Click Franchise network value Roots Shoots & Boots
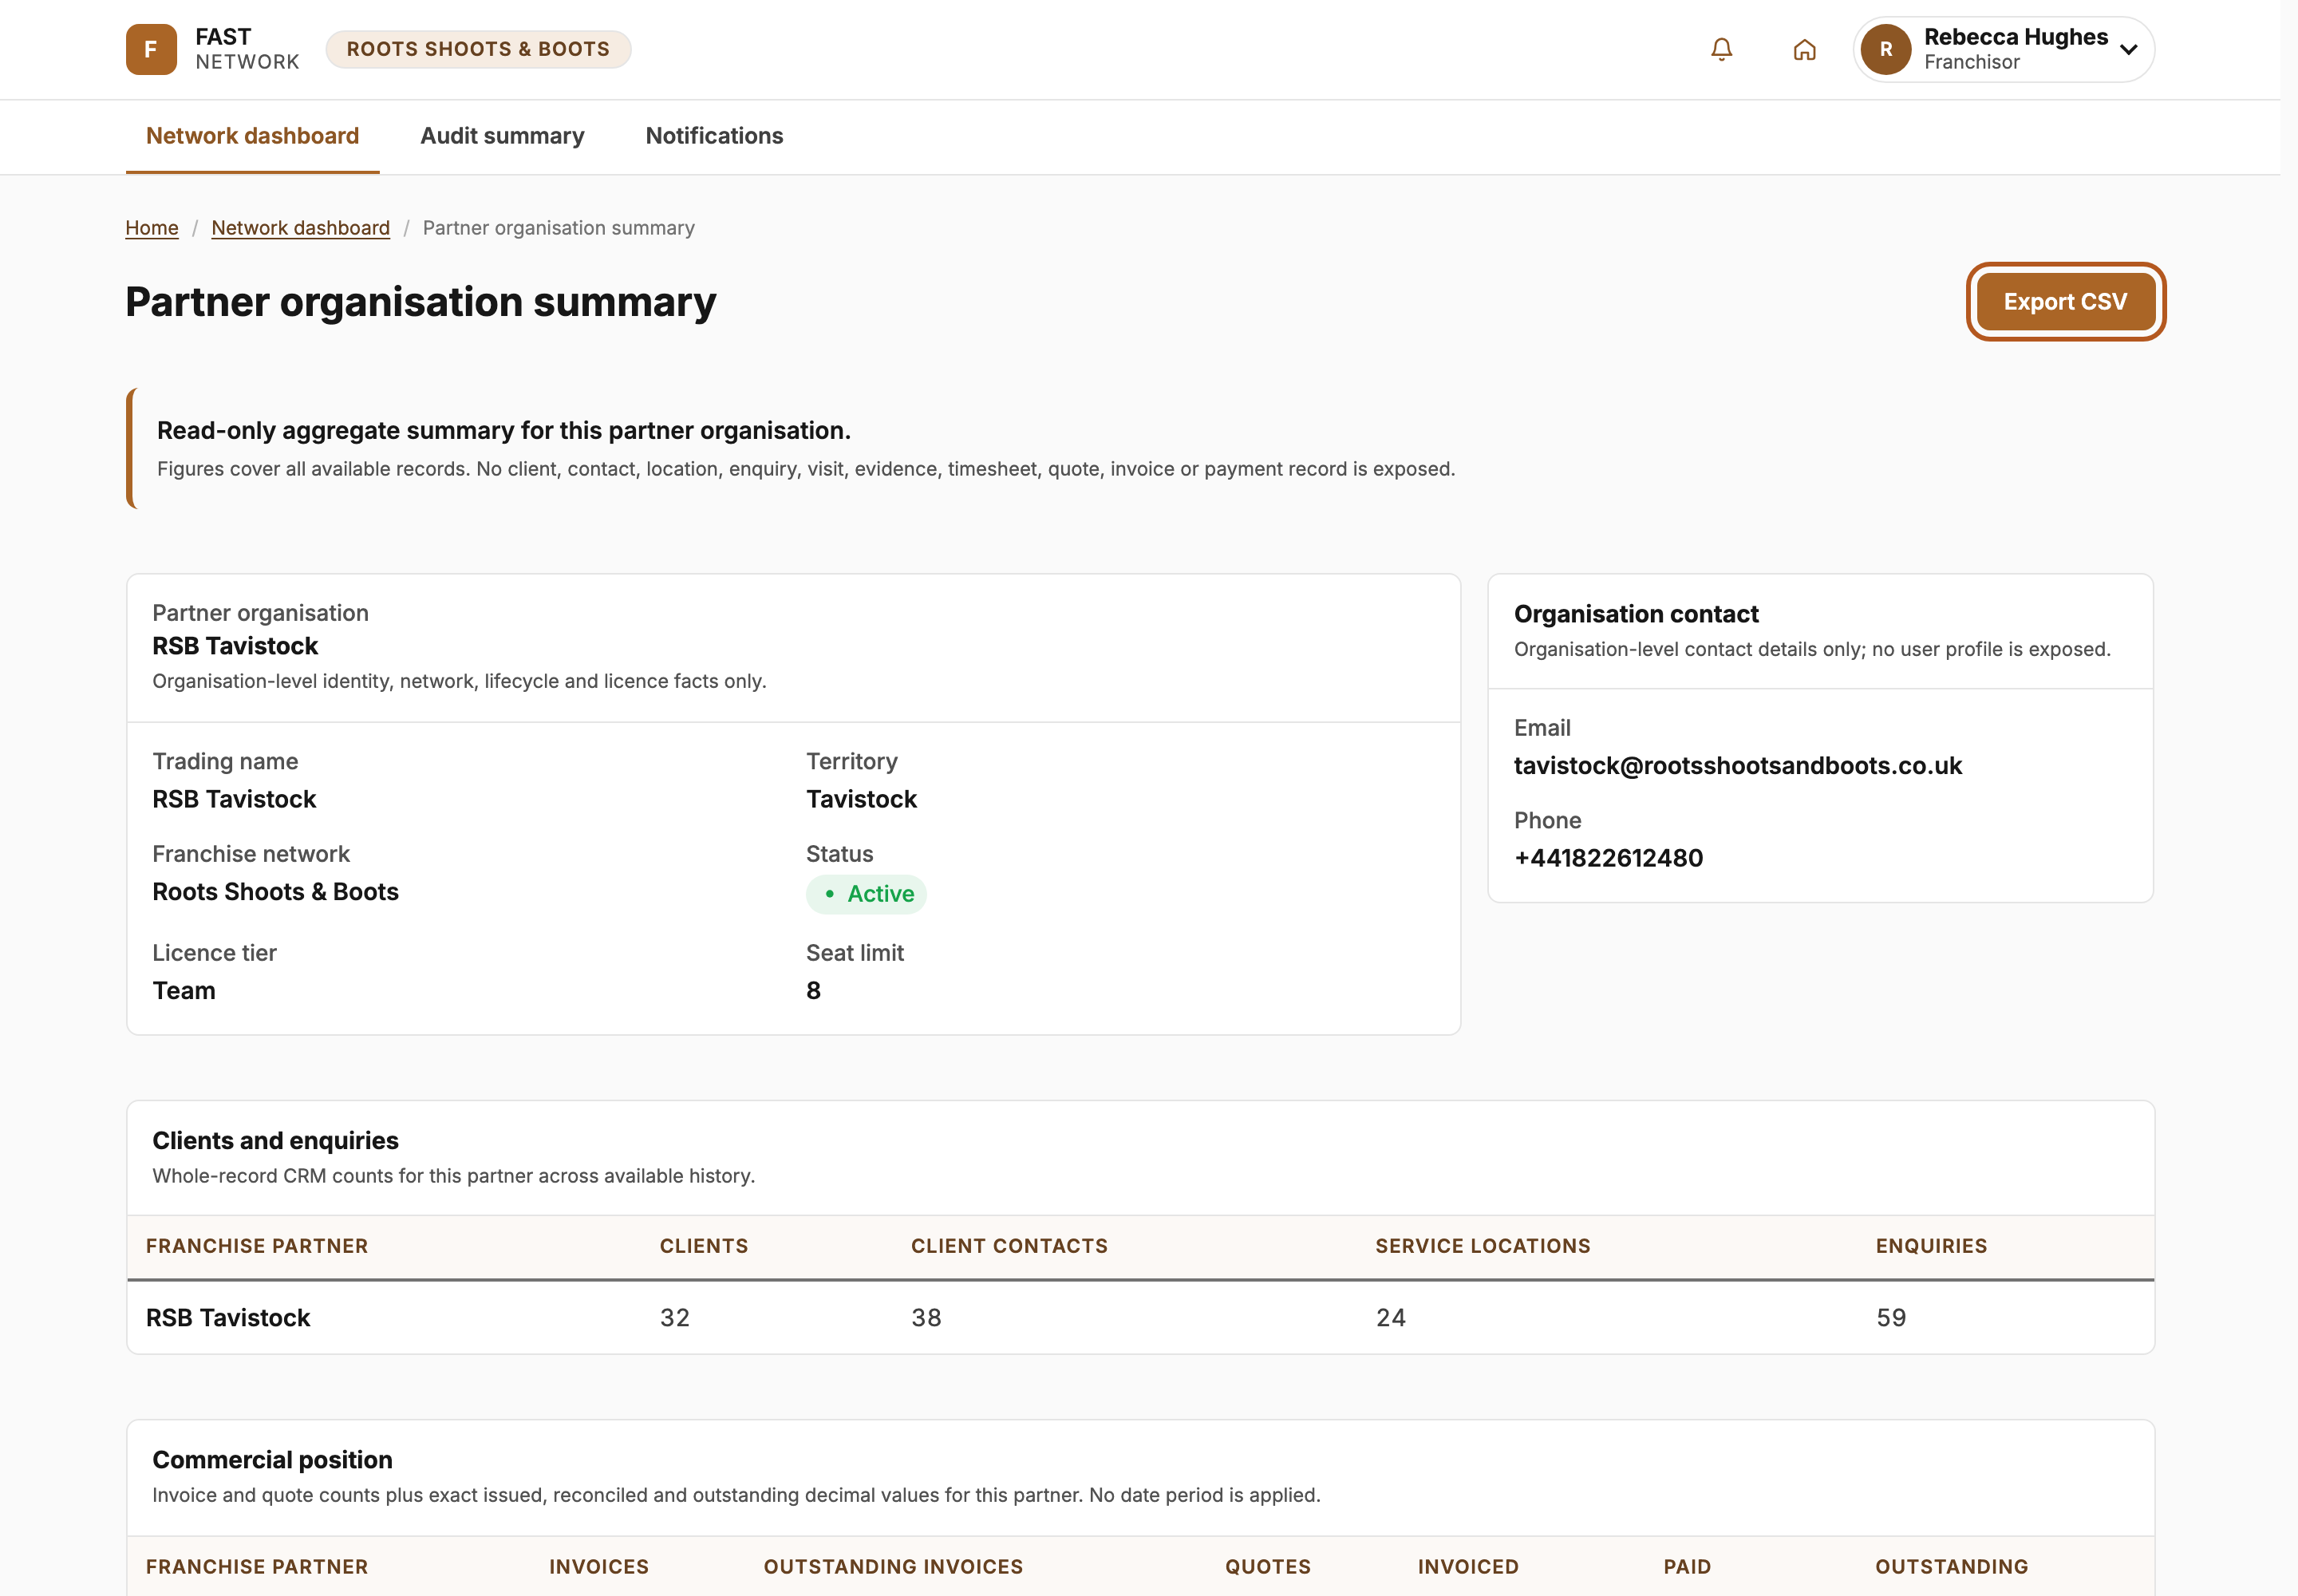The height and width of the screenshot is (1596, 2298). coord(275,892)
